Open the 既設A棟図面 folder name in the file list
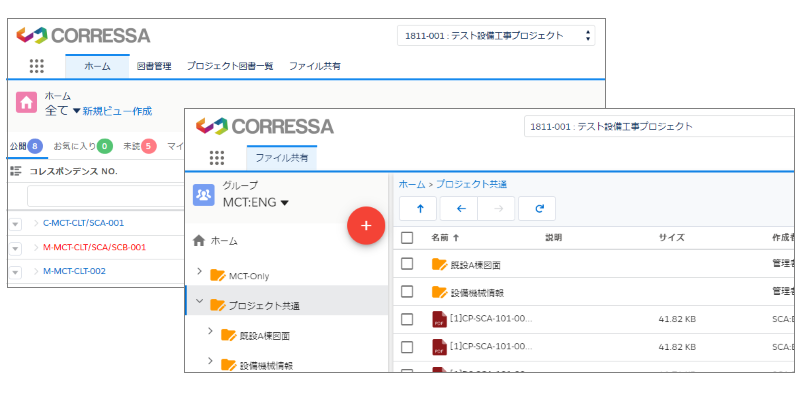The width and height of the screenshot is (800, 400). coord(475,265)
